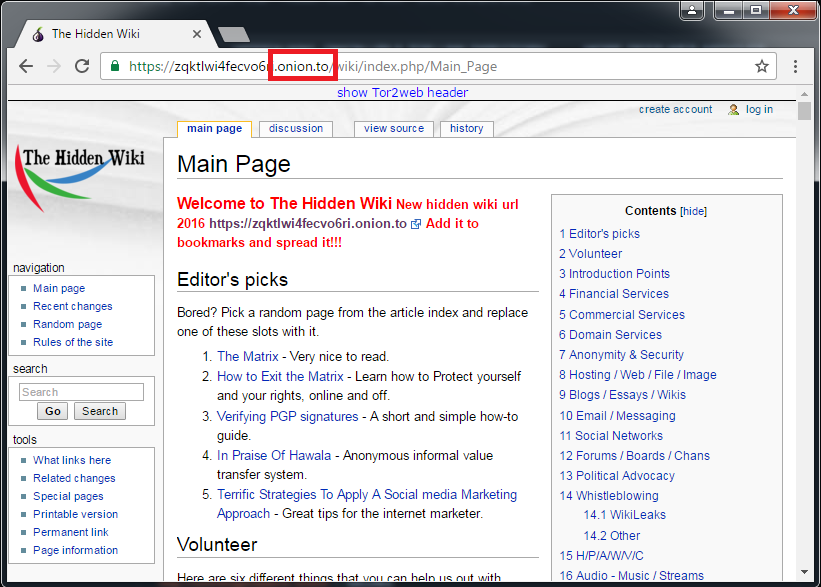Click the Hidden Wiki logo image
The height and width of the screenshot is (587, 821).
point(81,178)
